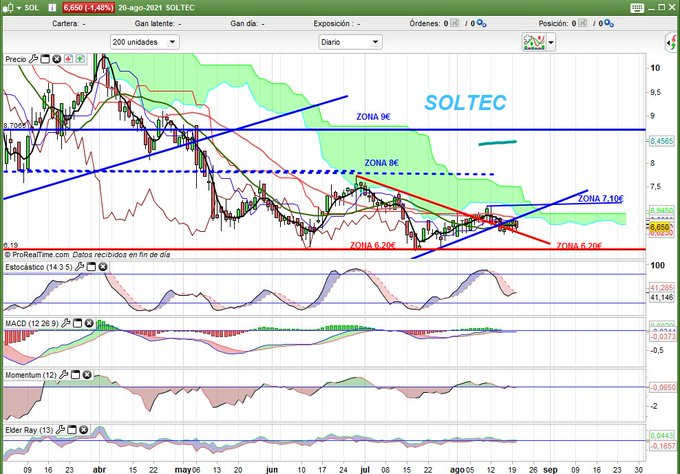The width and height of the screenshot is (680, 474).
Task: Maximize the MACD panel
Action: pyautogui.click(x=77, y=323)
